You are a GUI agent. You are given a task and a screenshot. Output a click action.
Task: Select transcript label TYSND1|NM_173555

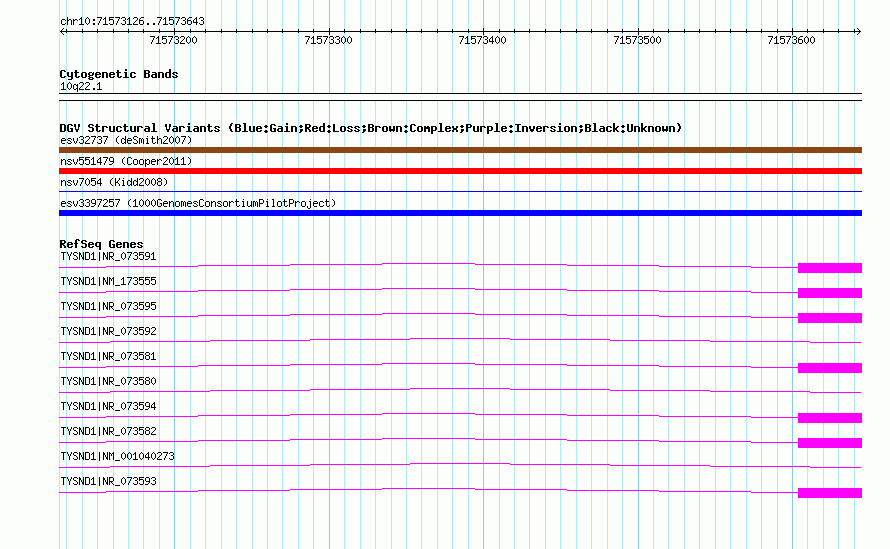coord(108,282)
